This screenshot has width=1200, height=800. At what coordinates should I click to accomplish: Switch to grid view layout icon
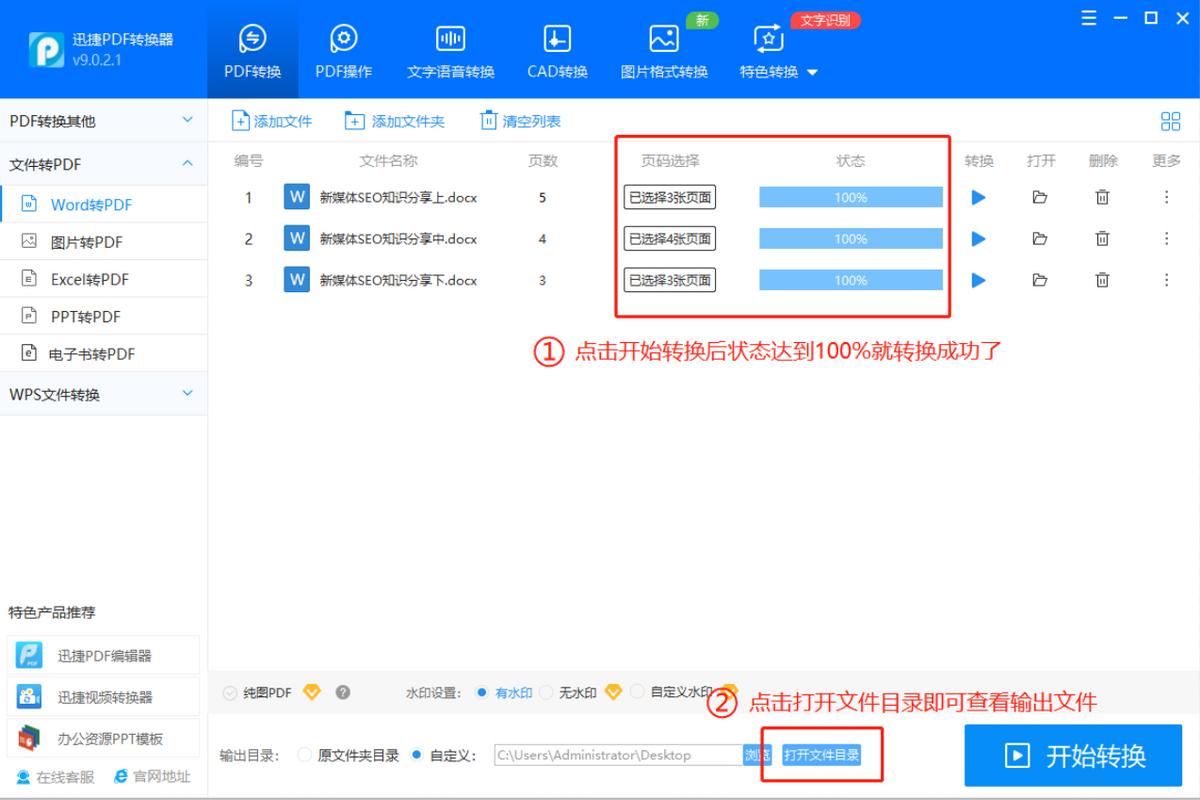pos(1170,120)
